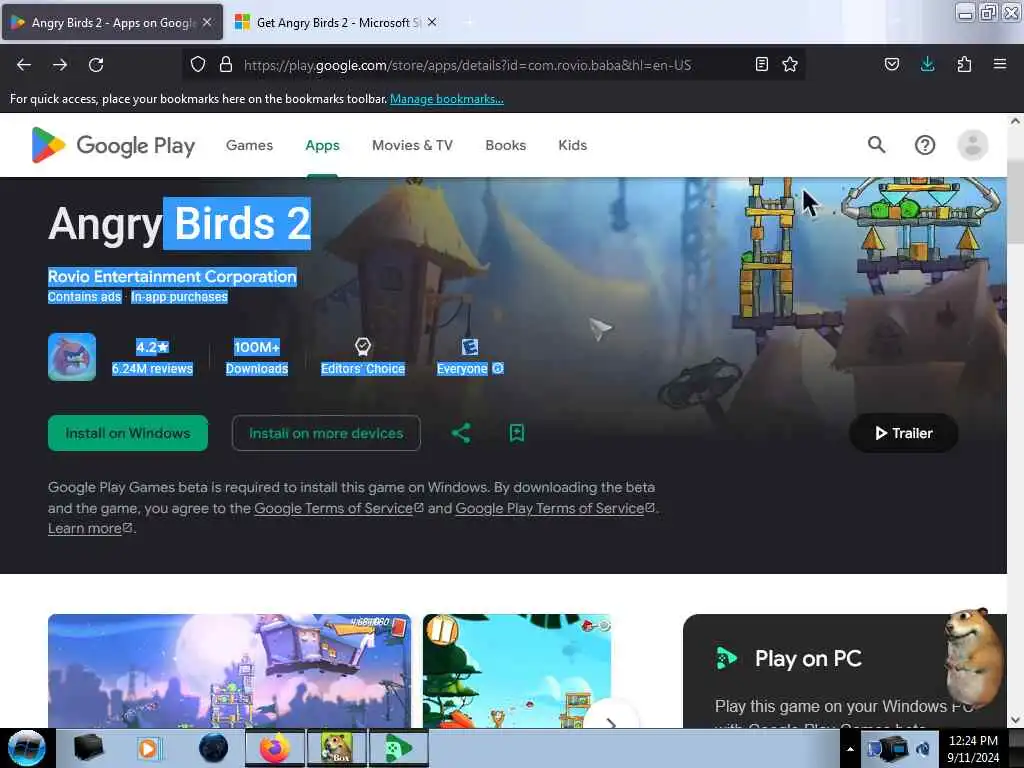Screen dimensions: 1024x768
Task: Click the 100M+ Downloads text
Action: 257,357
